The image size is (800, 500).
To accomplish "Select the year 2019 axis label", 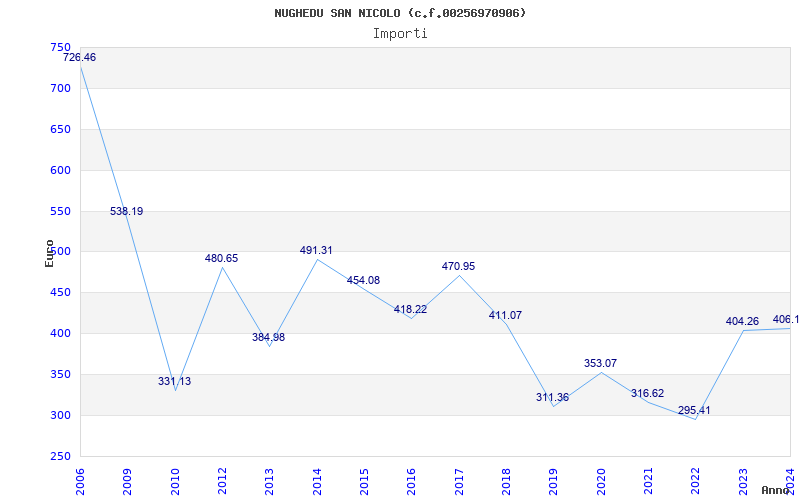I will pyautogui.click(x=554, y=482).
